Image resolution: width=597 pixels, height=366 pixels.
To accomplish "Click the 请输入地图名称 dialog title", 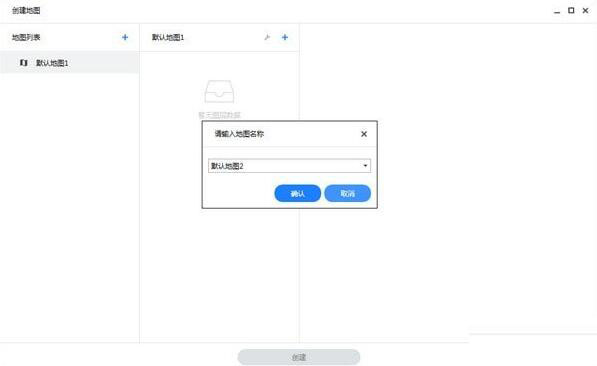I will click(239, 134).
